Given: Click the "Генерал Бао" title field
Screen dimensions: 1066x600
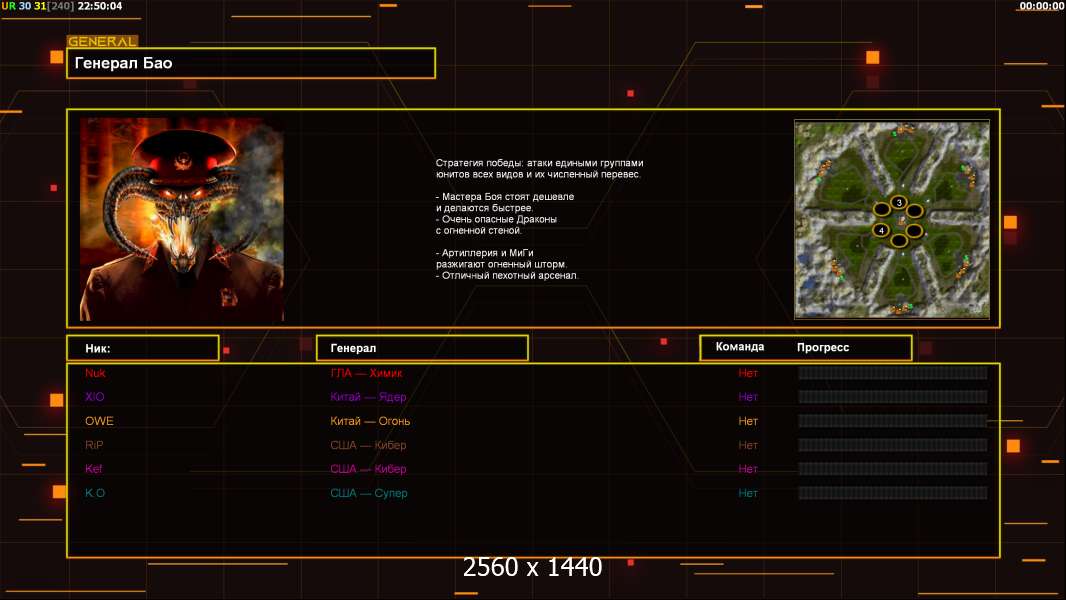Looking at the screenshot, I should [250, 63].
